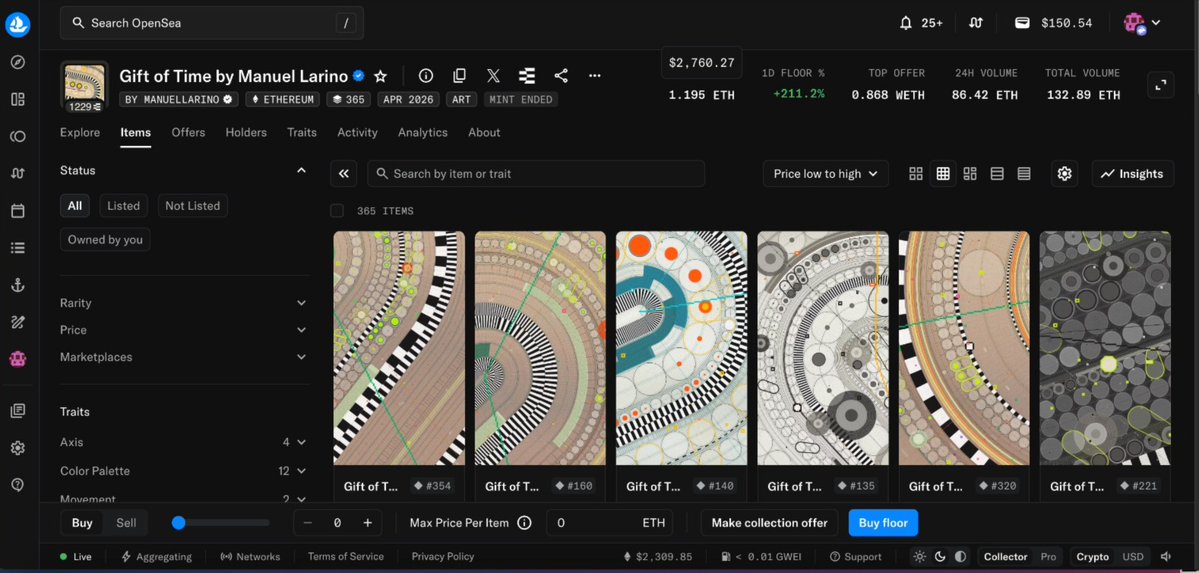Open account menu avatar dropdown

coord(1142,23)
